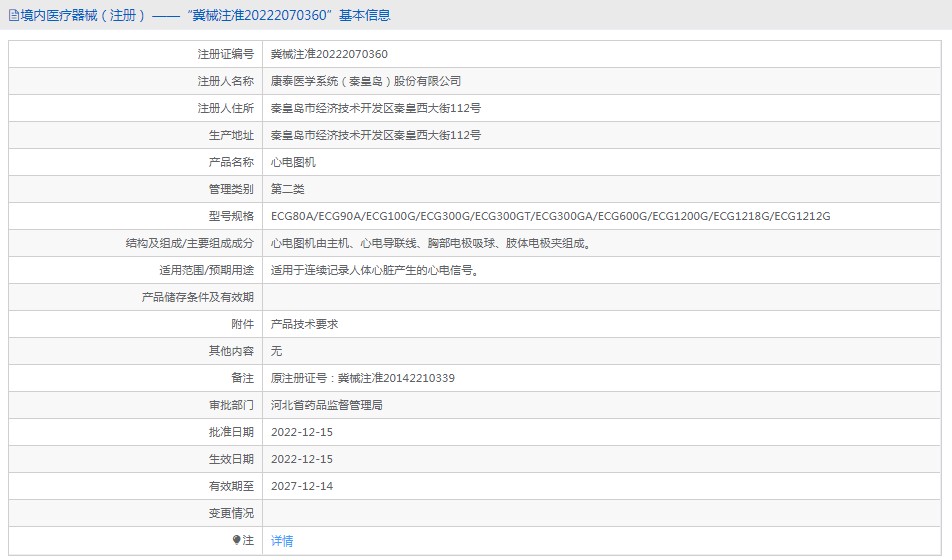Image resolution: width=952 pixels, height=560 pixels.
Task: Select the registration number 冀械注准20222070360 in the table
Action: click(329, 54)
